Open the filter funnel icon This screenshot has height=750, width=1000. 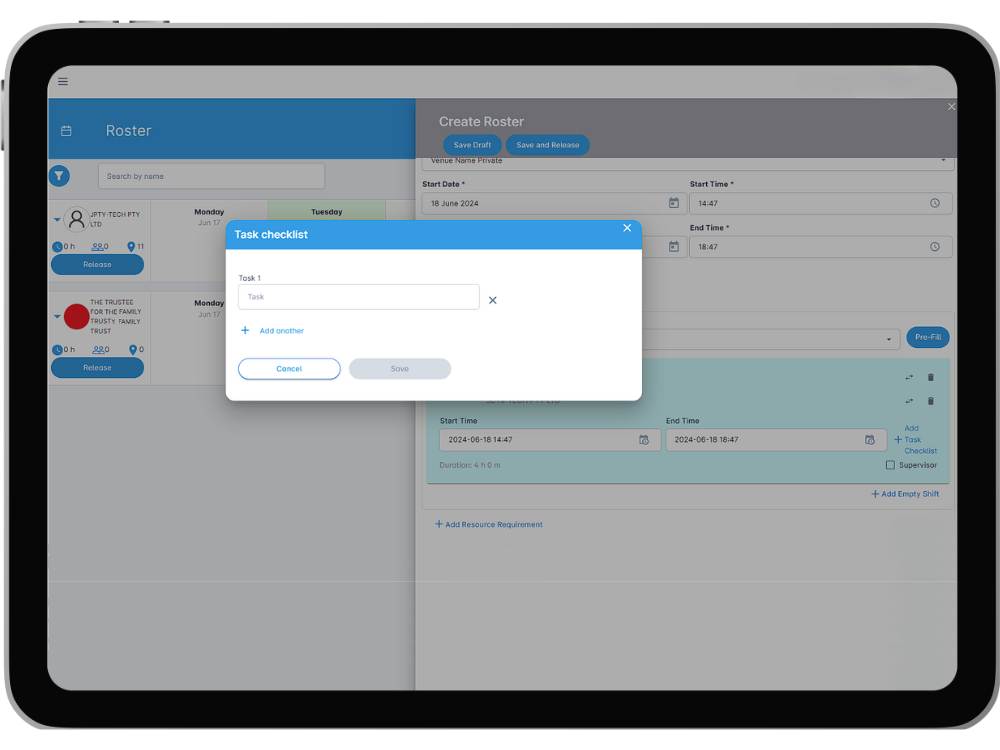click(59, 175)
